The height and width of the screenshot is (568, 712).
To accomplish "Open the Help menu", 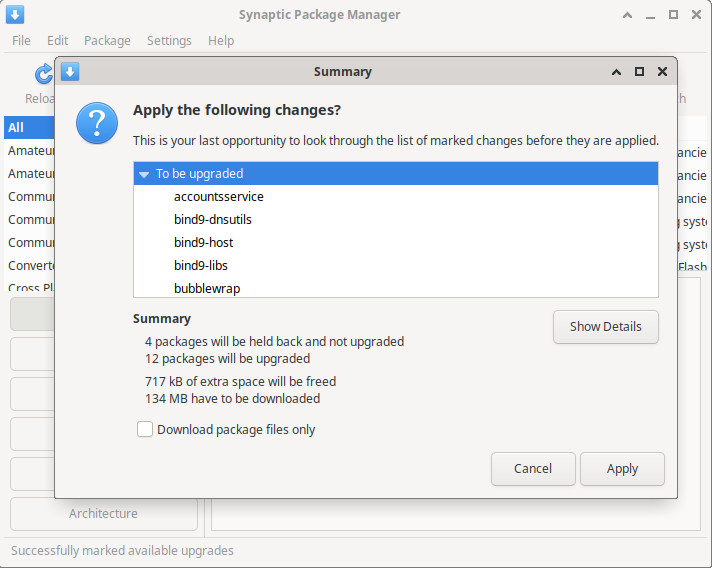I will pyautogui.click(x=221, y=40).
